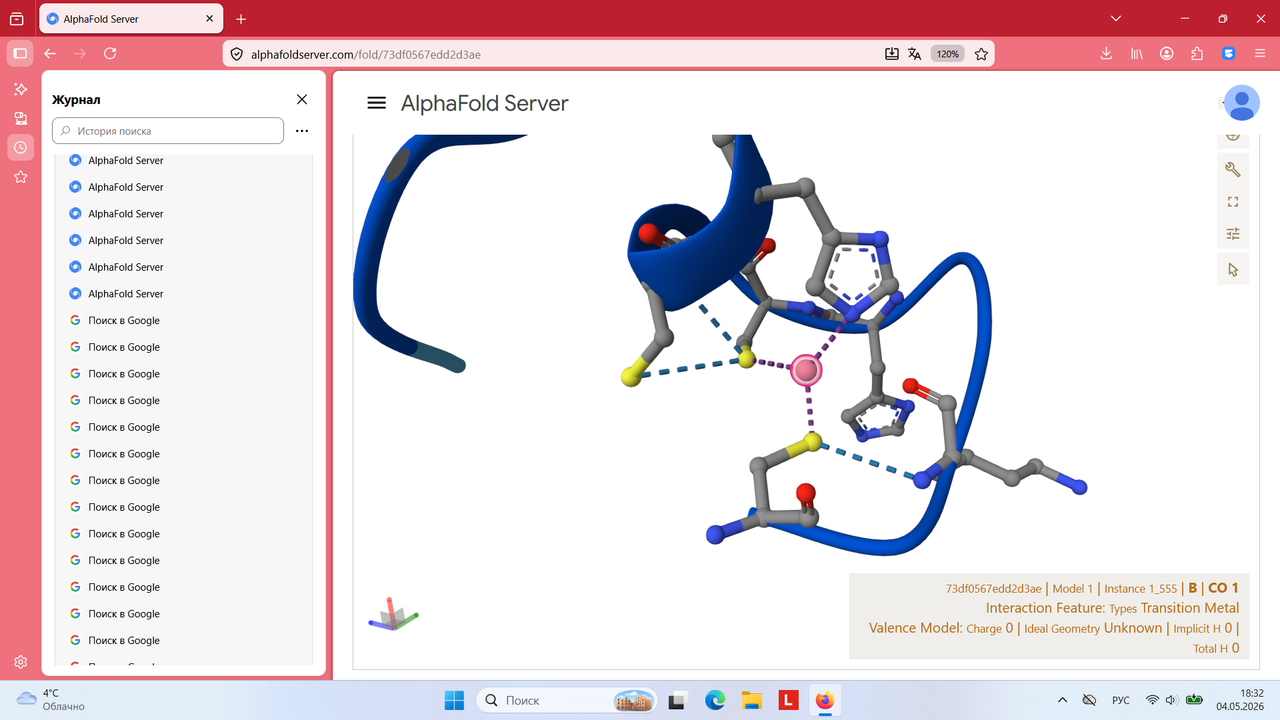Open a new tab with plus button
Image resolution: width=1280 pixels, height=720 pixels.
point(241,19)
